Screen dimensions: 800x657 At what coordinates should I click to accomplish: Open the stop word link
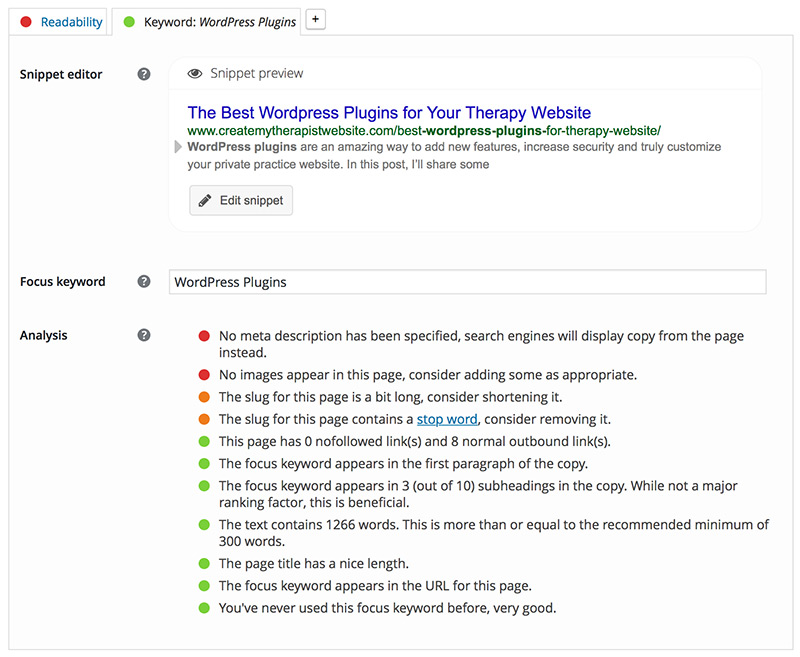pos(447,419)
